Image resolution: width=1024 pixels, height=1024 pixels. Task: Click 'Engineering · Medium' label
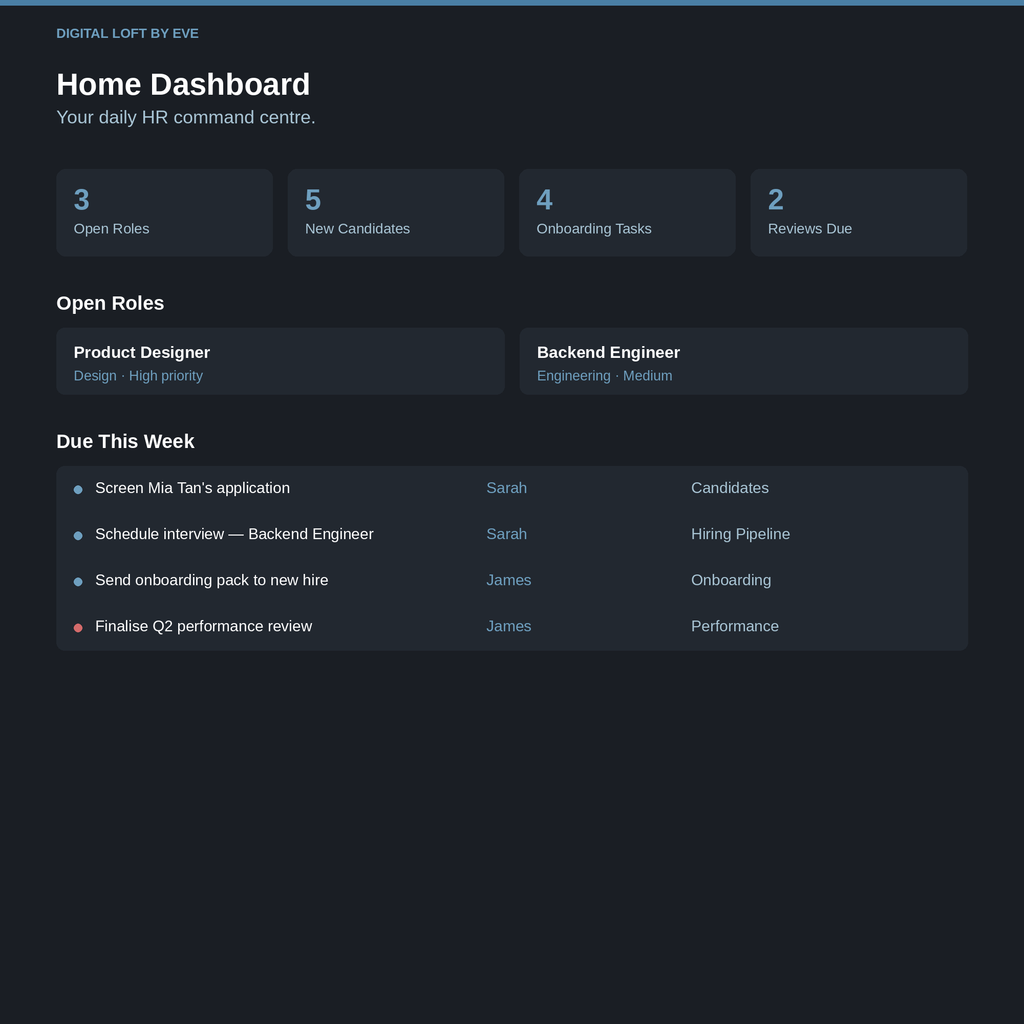tap(604, 376)
